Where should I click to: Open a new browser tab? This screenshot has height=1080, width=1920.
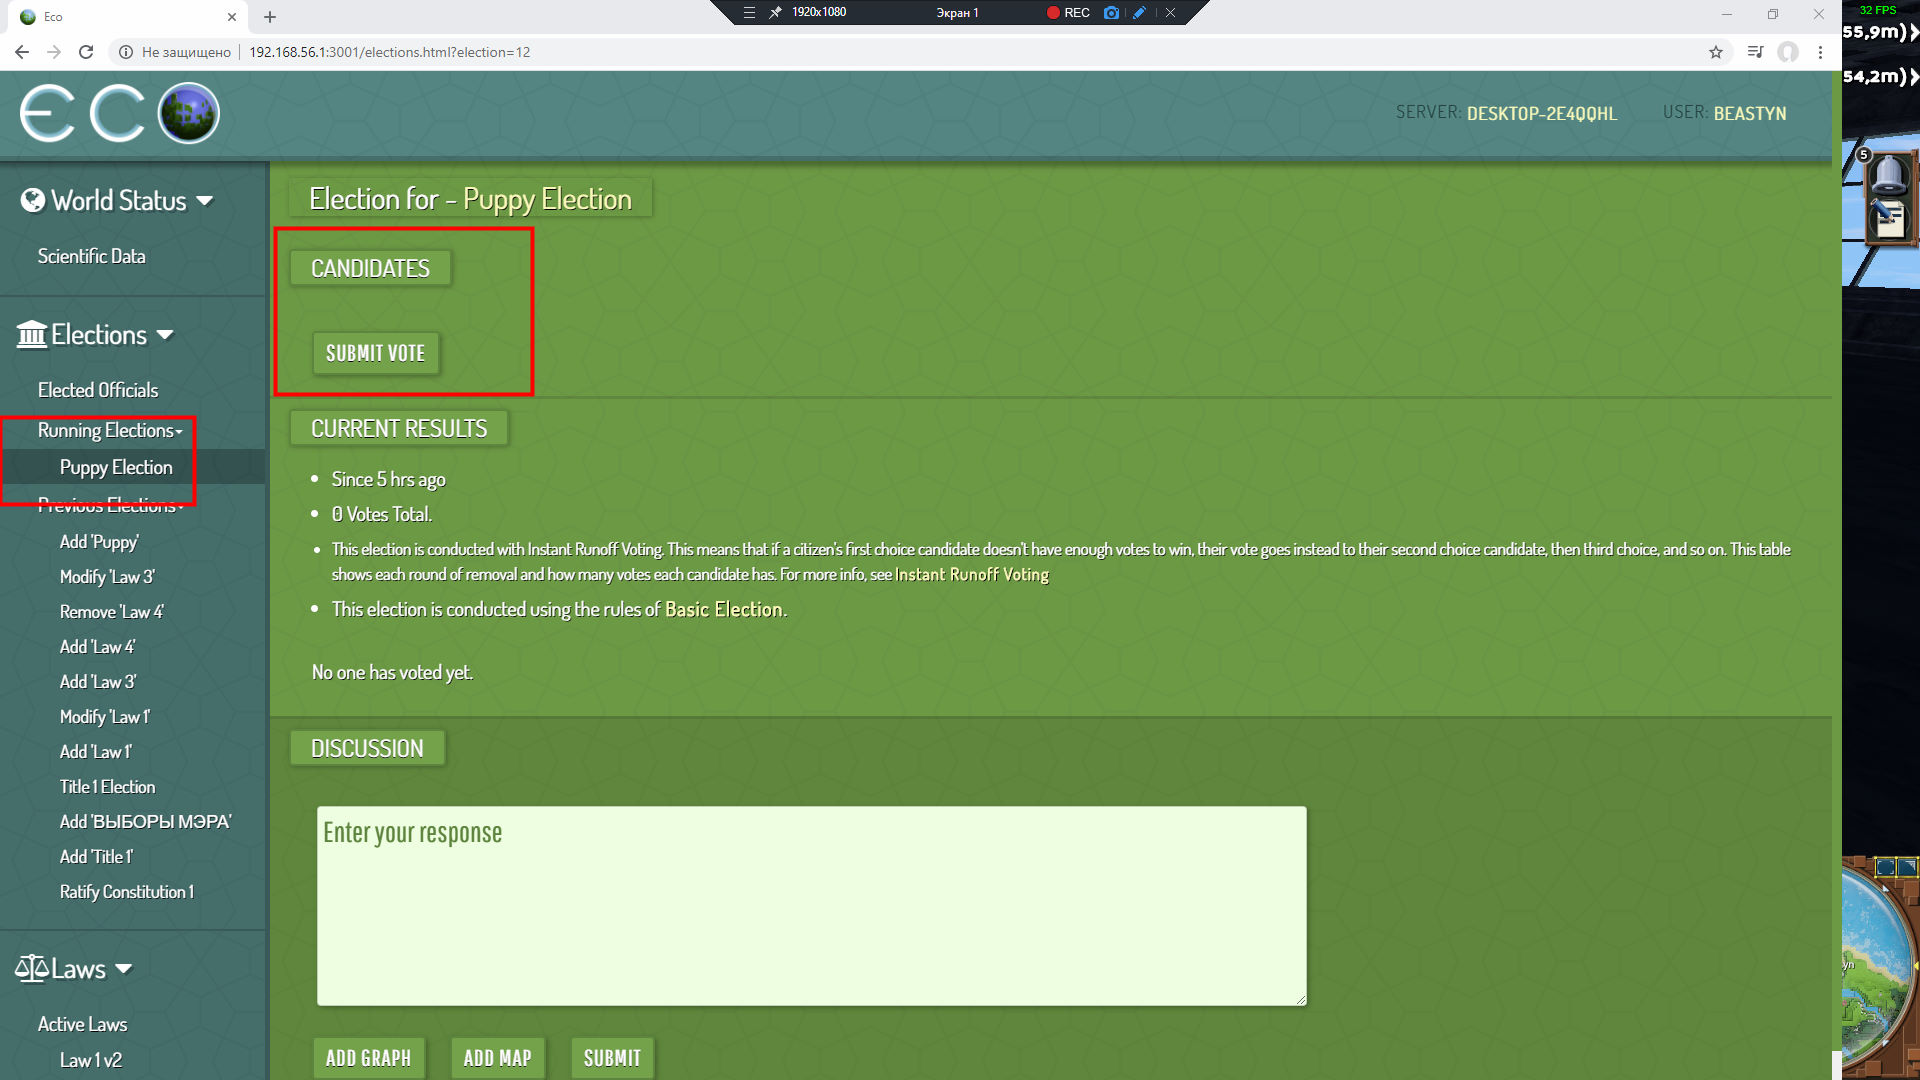pyautogui.click(x=270, y=17)
